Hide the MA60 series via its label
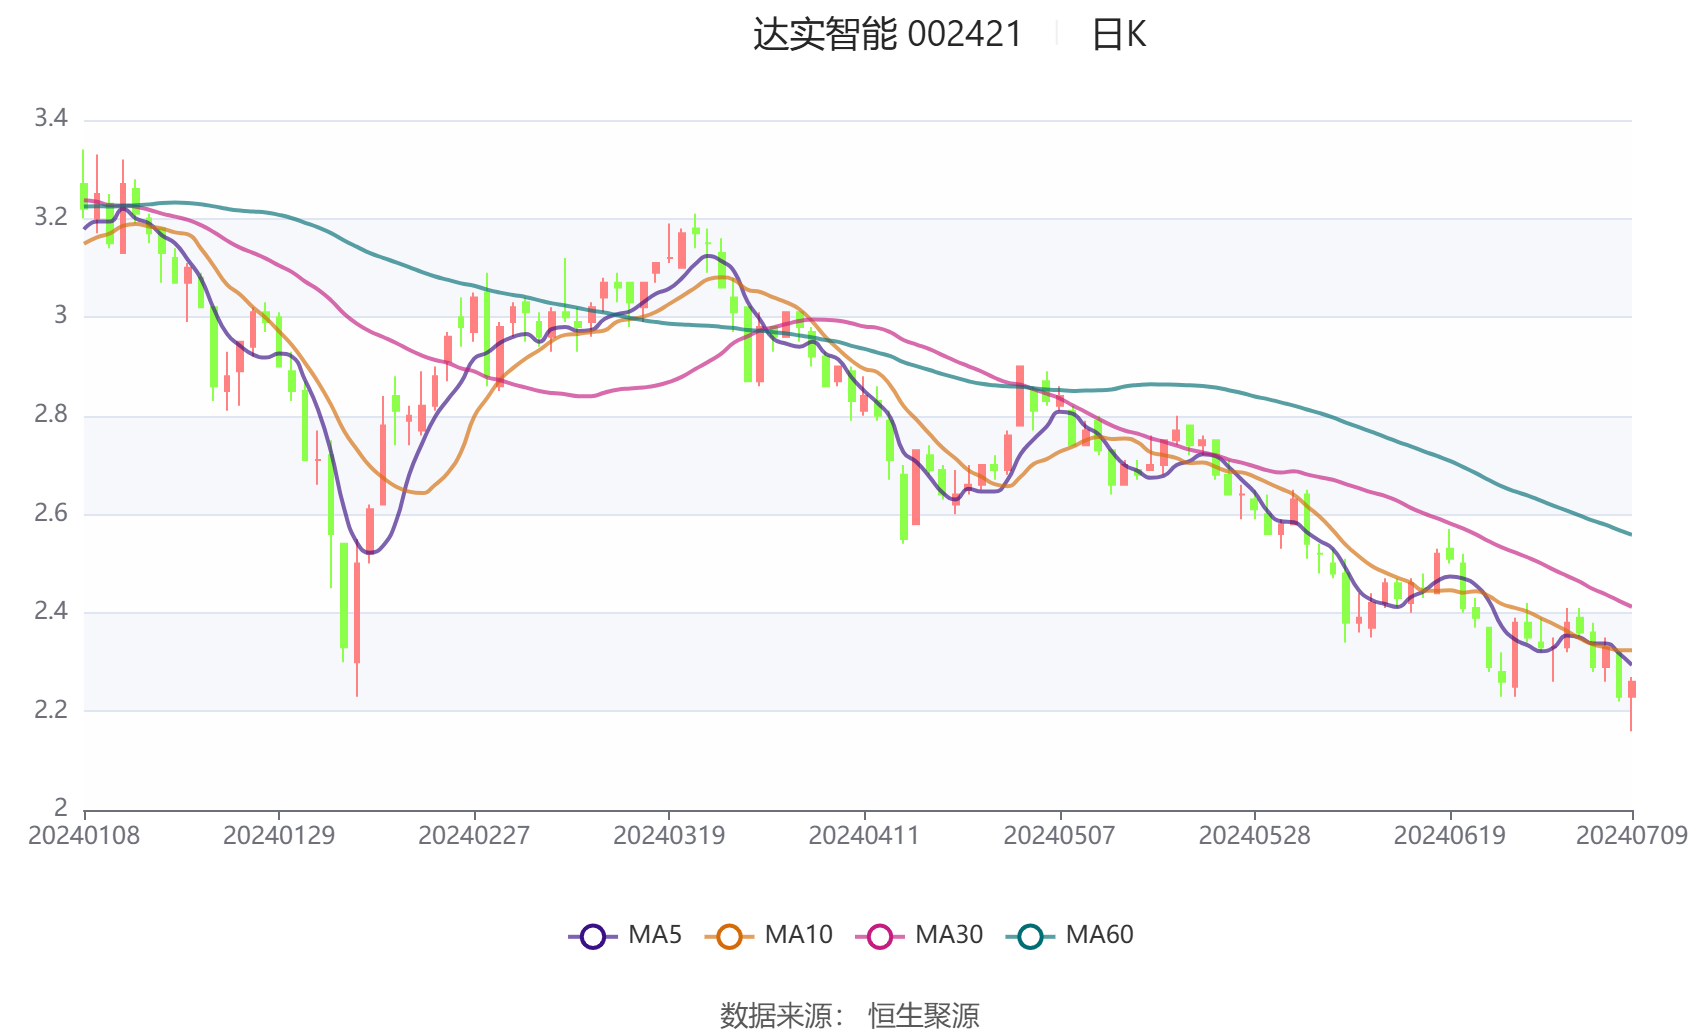The width and height of the screenshot is (1700, 1034). point(1099,935)
